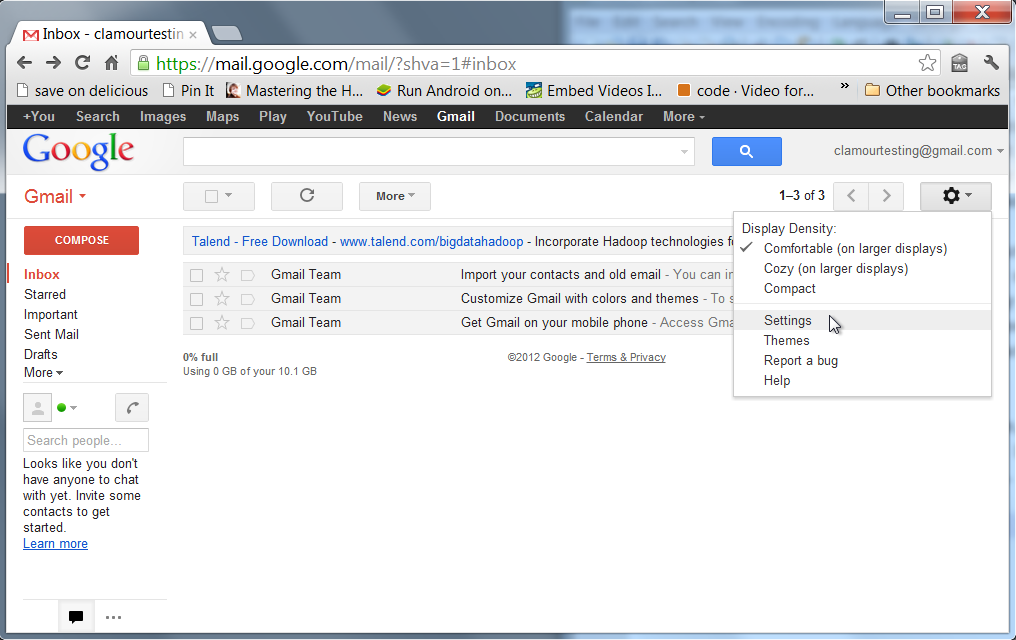Go to the browser home page icon
This screenshot has height=640, width=1016.
click(111, 63)
